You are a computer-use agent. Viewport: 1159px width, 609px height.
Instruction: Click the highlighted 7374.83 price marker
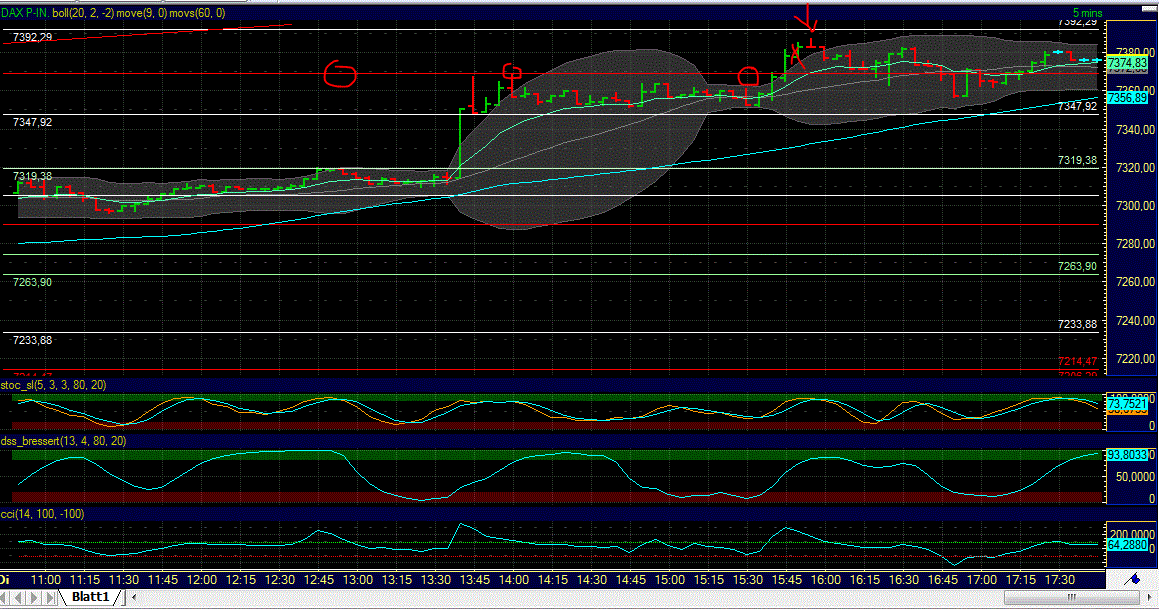pos(1128,60)
